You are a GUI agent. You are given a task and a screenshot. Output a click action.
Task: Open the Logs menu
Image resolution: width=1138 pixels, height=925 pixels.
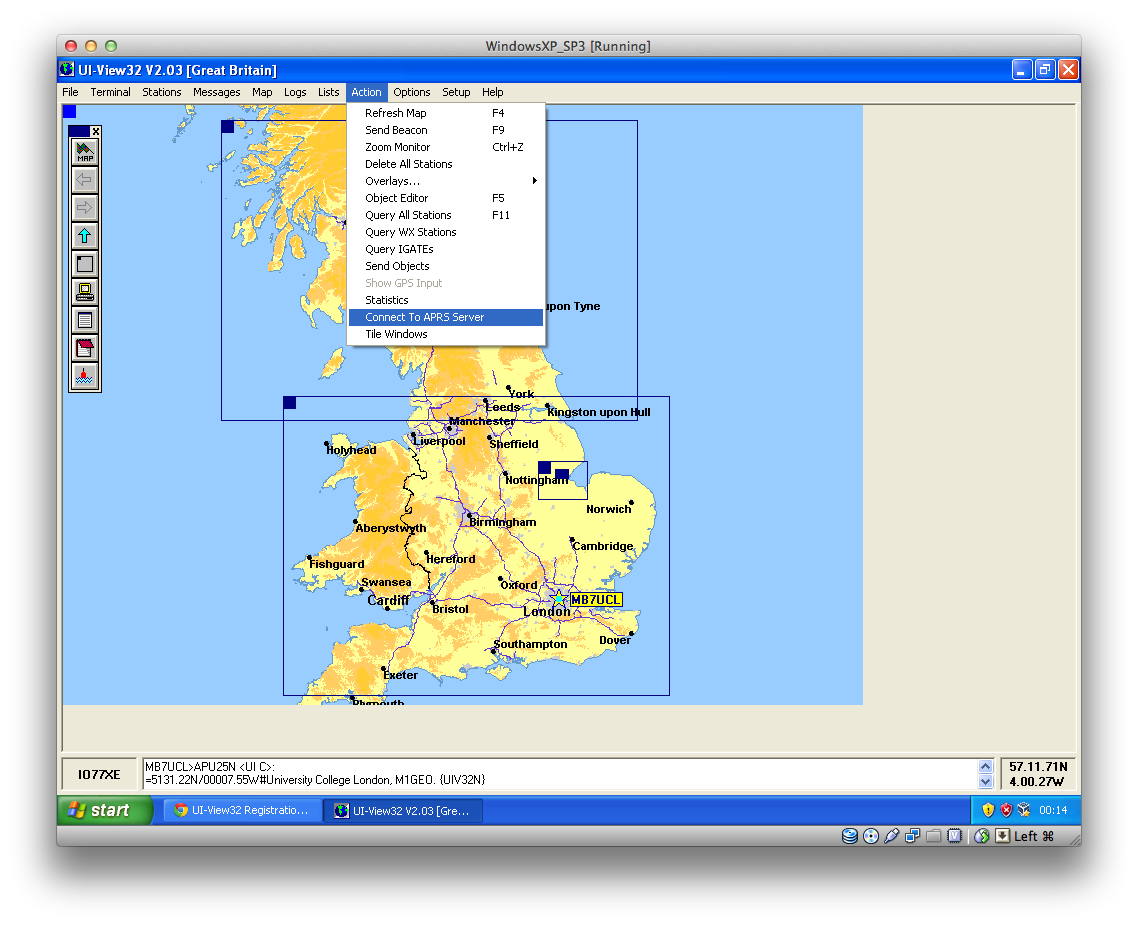click(295, 92)
